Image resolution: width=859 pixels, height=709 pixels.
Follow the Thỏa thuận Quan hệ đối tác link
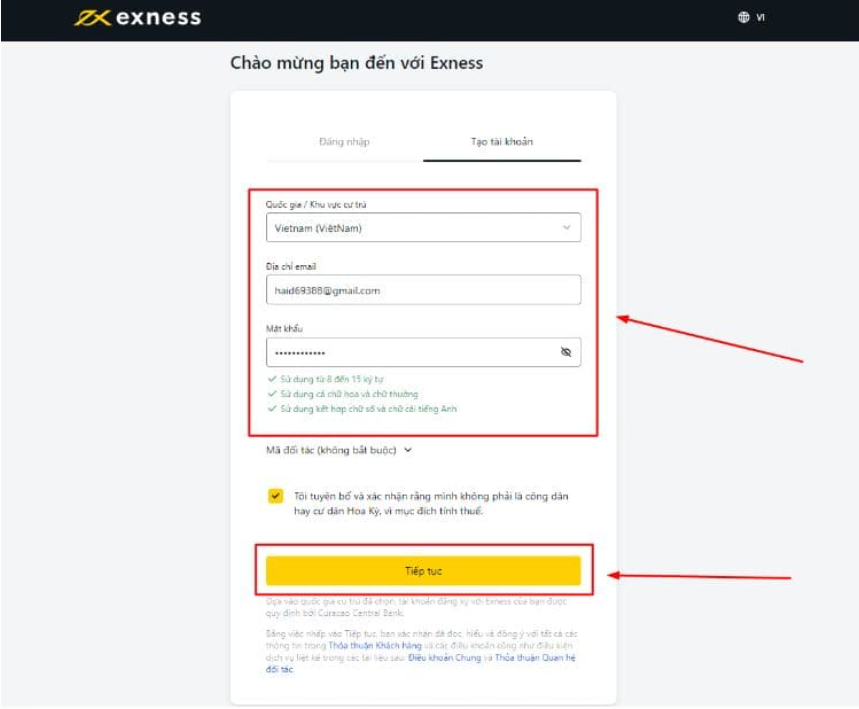tap(531, 658)
